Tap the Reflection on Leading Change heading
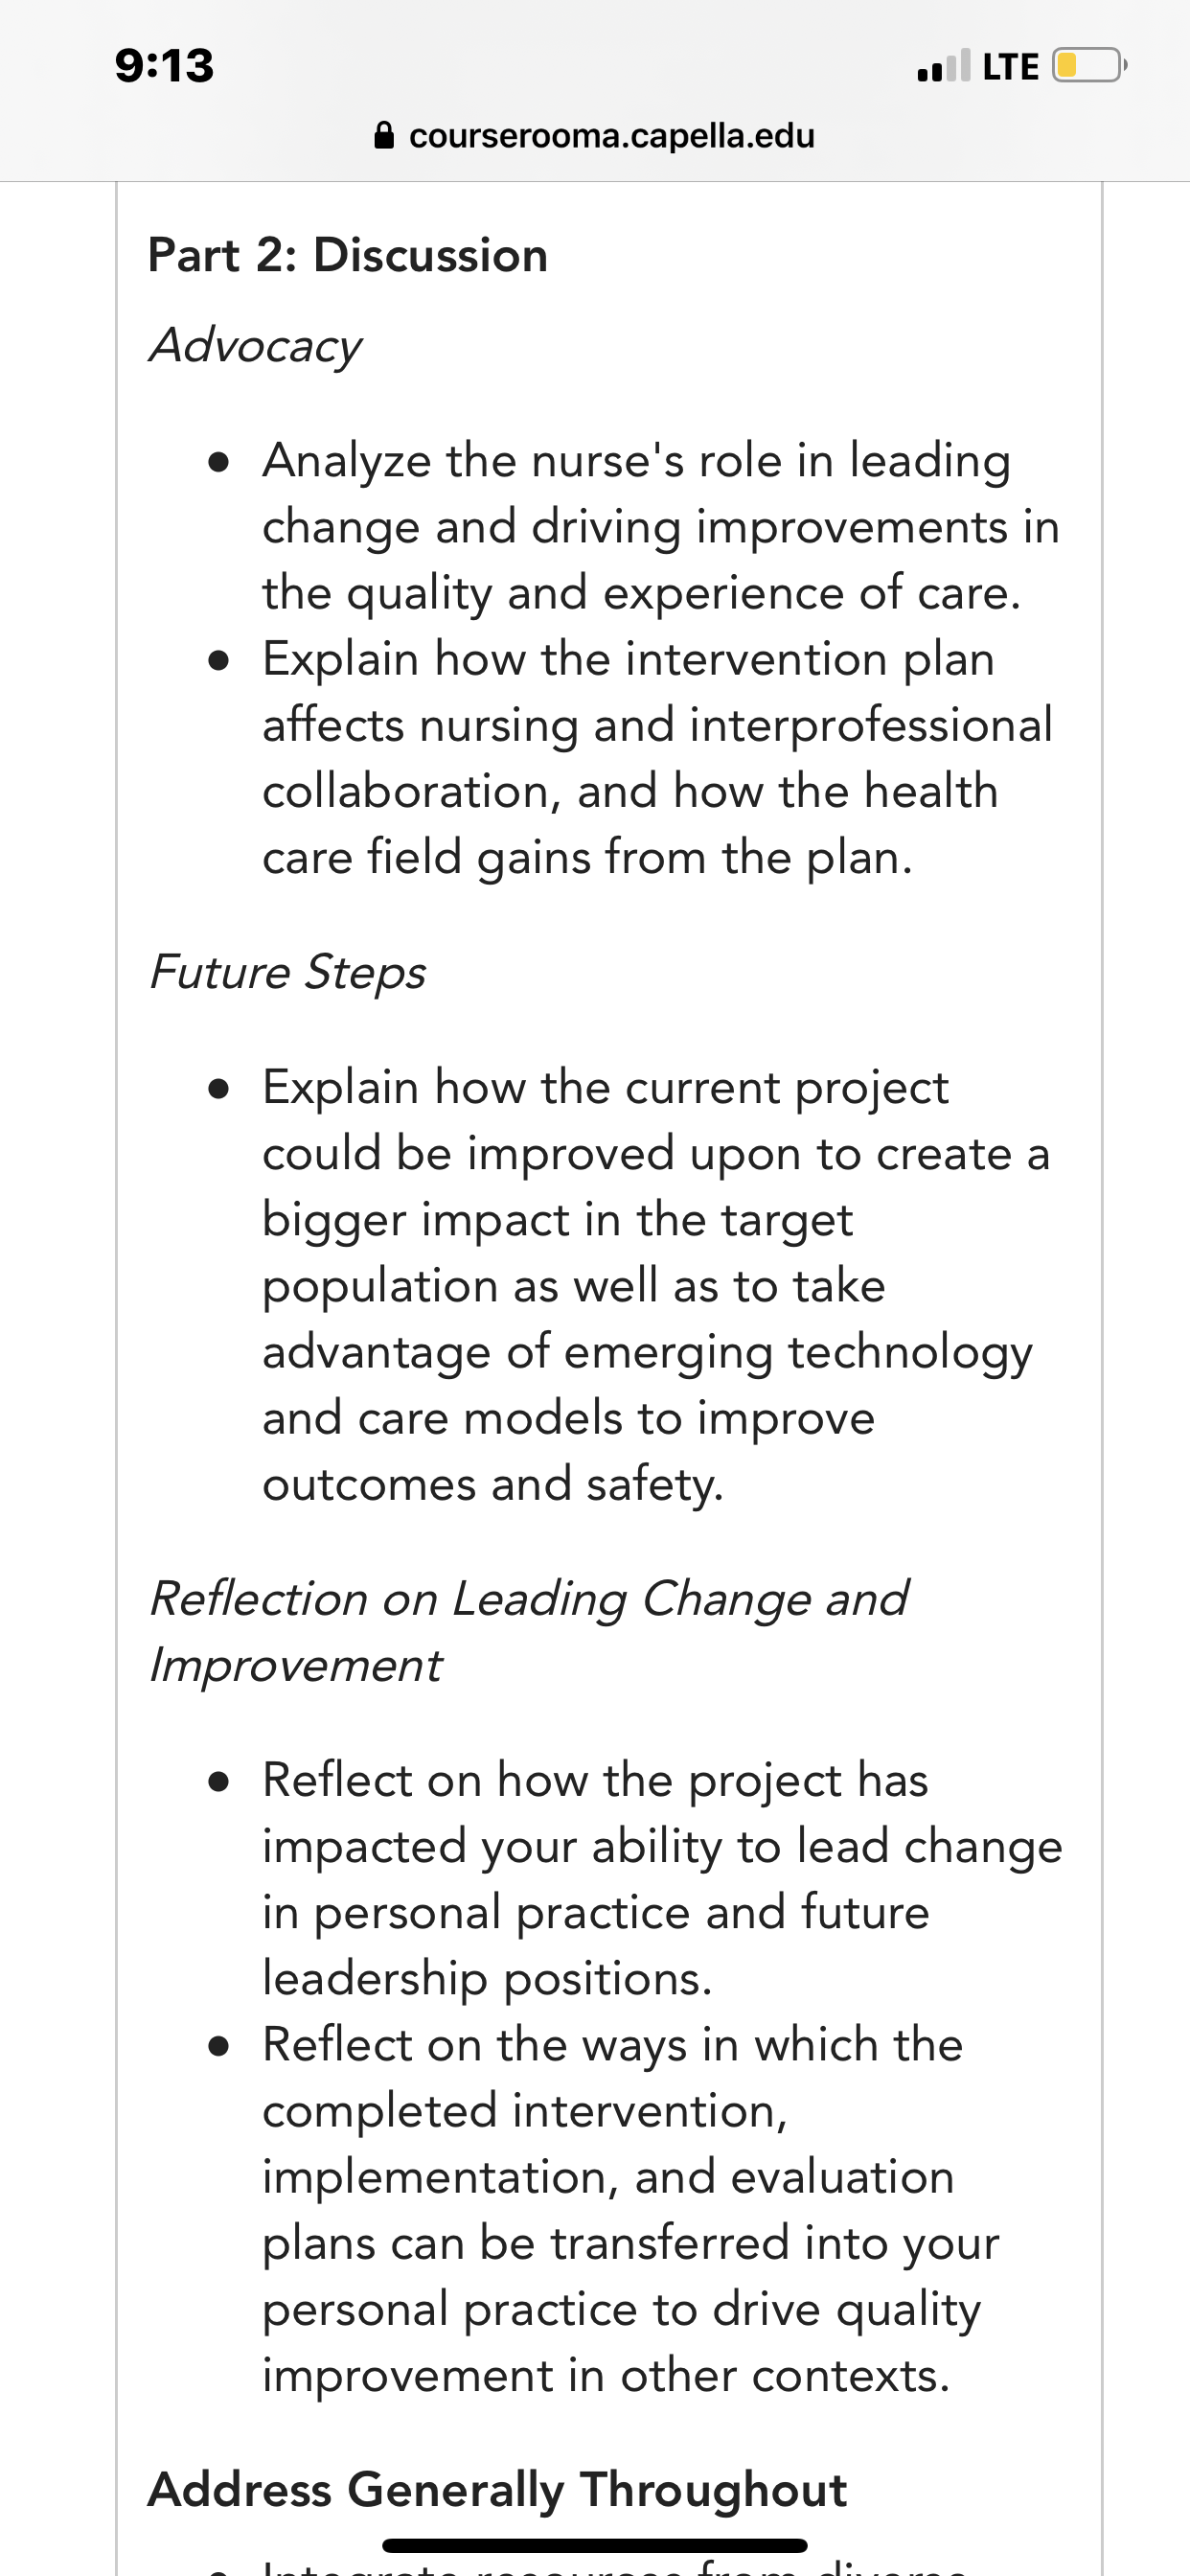The image size is (1190, 2576). 528,1631
